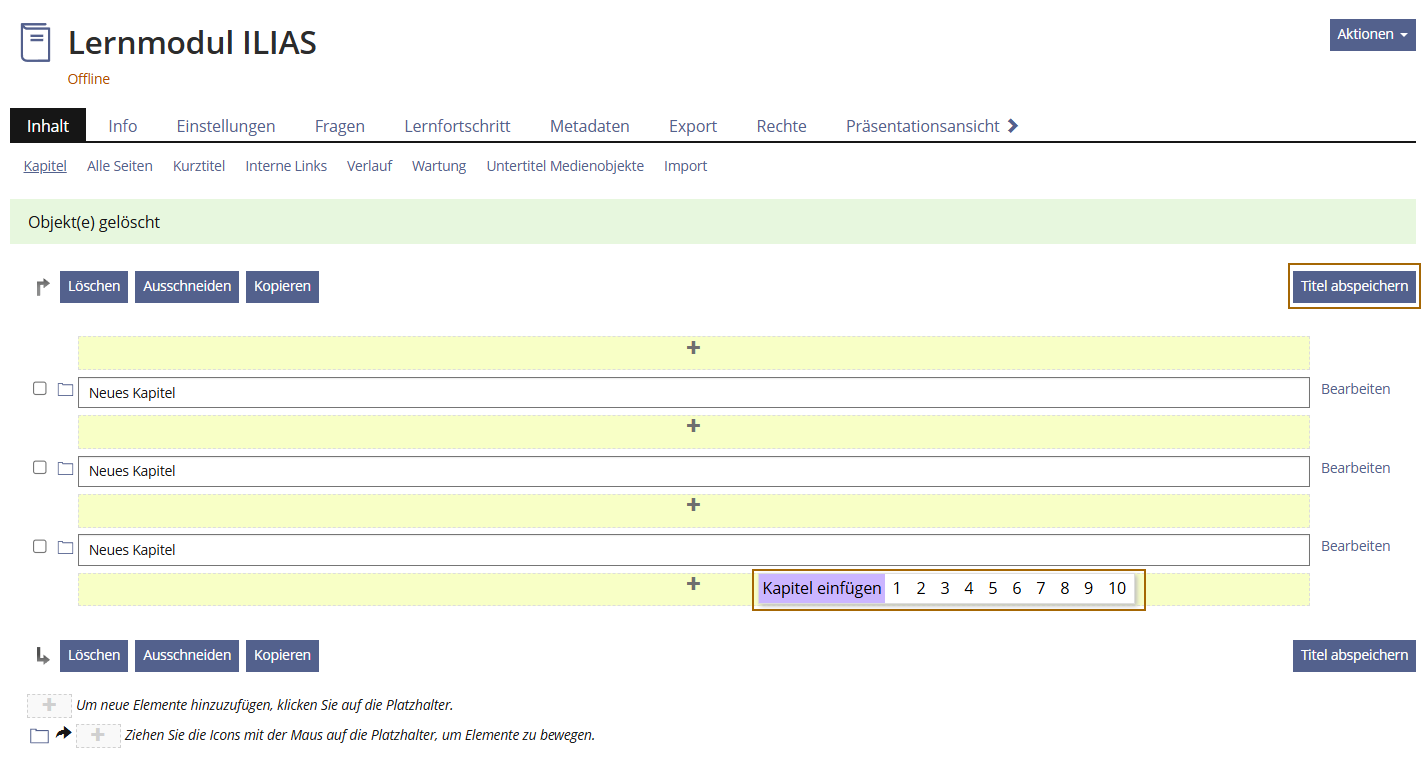Click the chevron arrow after Präsentationsansicht
Viewport: 1423px width, 761px height.
point(1013,126)
